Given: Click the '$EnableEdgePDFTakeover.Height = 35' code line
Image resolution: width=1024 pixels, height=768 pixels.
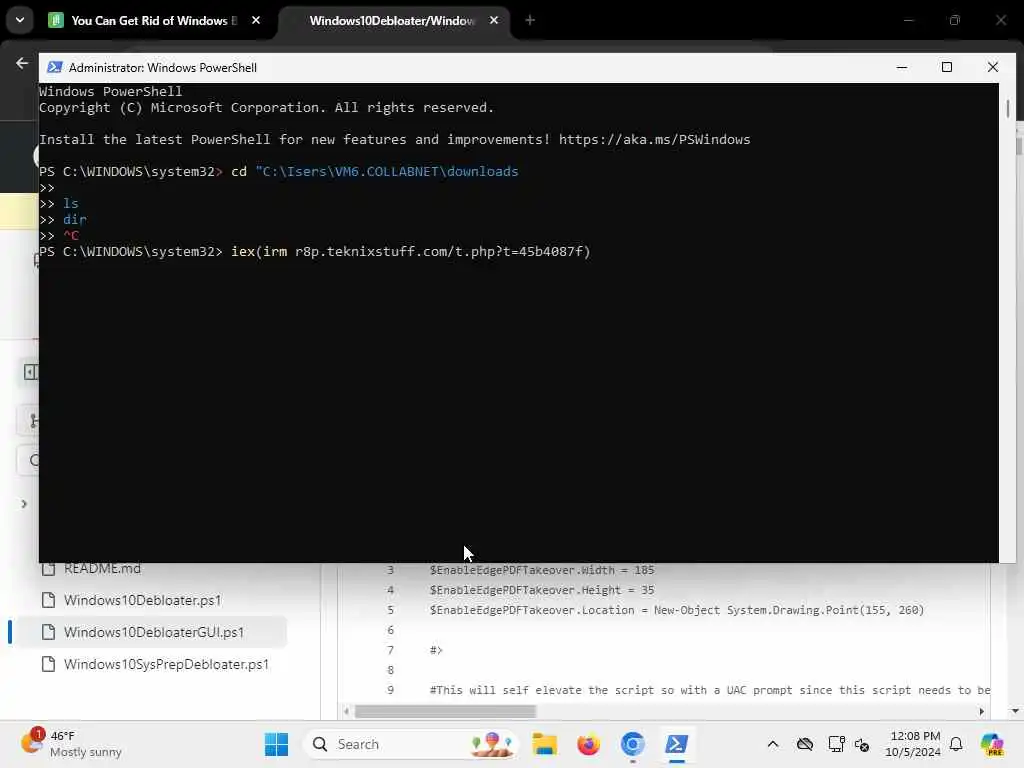Looking at the screenshot, I should tap(541, 590).
